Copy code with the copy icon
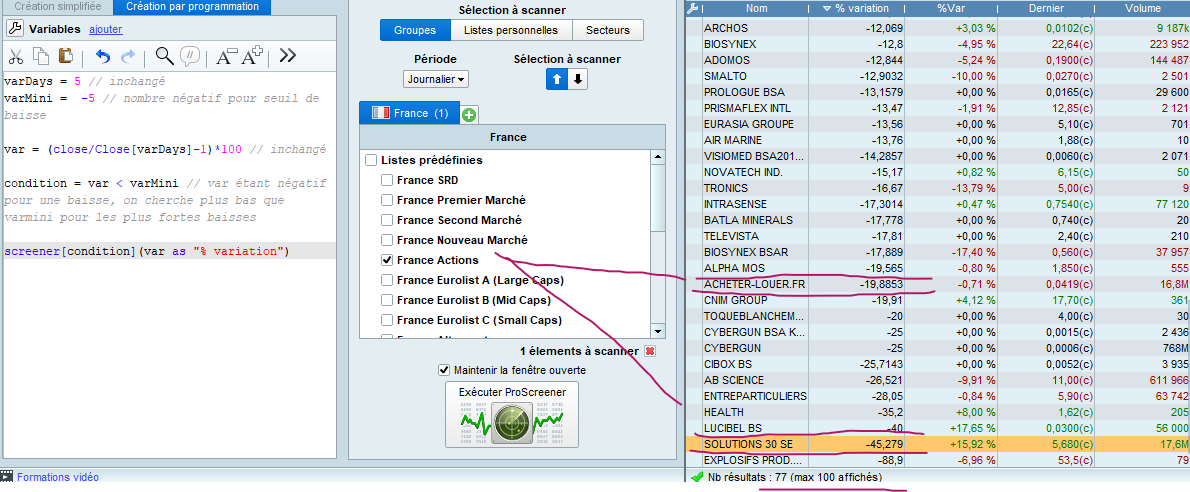 [x=41, y=55]
